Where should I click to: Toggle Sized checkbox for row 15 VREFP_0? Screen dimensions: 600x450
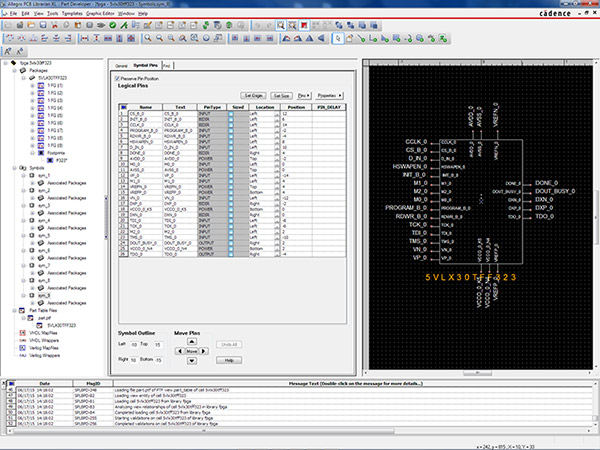[x=231, y=192]
